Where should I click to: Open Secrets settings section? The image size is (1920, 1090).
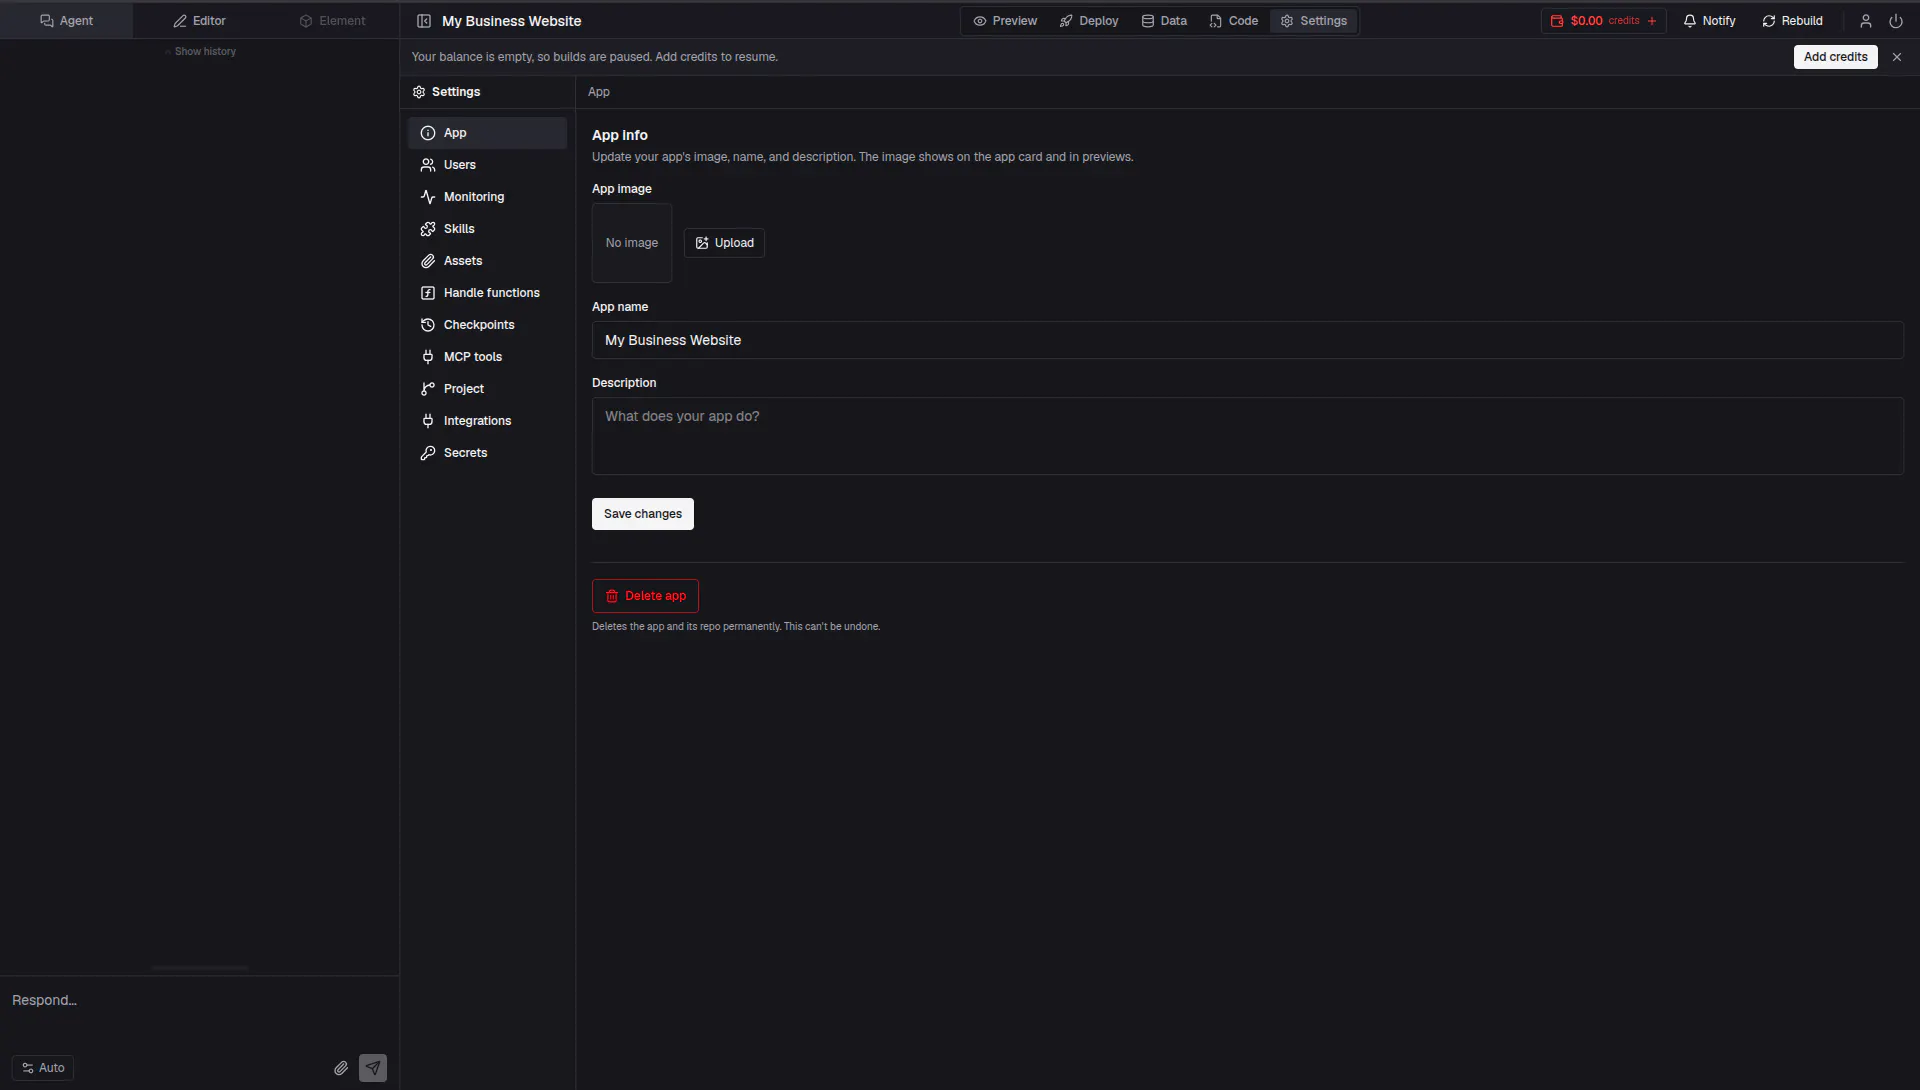(487, 453)
